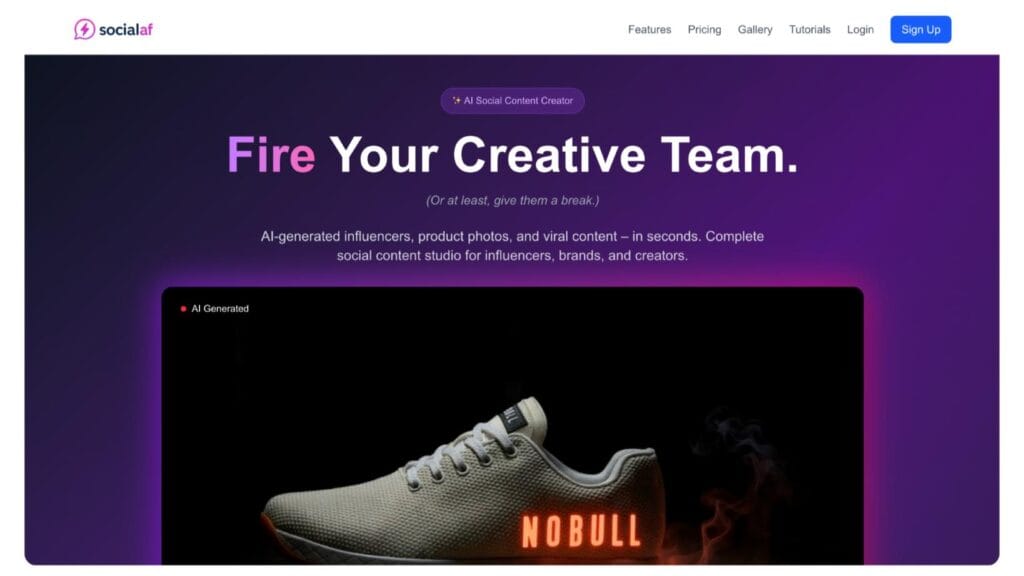Click the AI Generated label
The width and height of the screenshot is (1024, 576).
tap(219, 309)
